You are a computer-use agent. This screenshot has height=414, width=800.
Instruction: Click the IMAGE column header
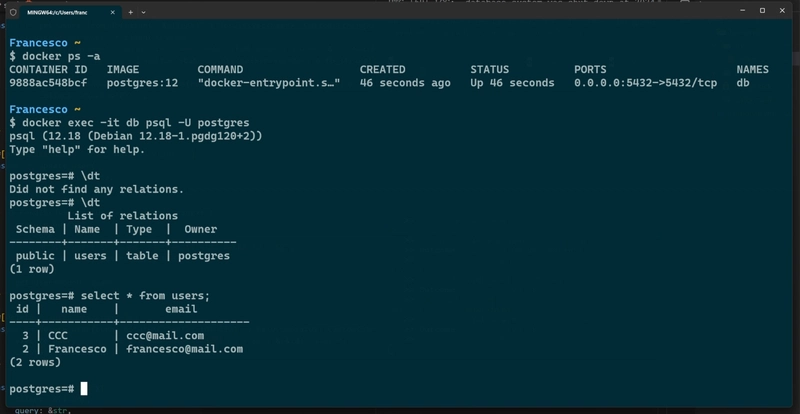click(x=123, y=69)
